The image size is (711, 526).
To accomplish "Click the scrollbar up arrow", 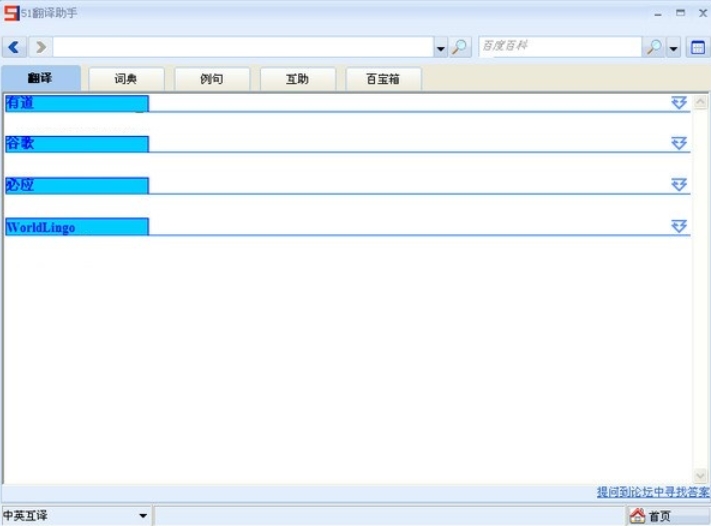I will pyautogui.click(x=700, y=102).
